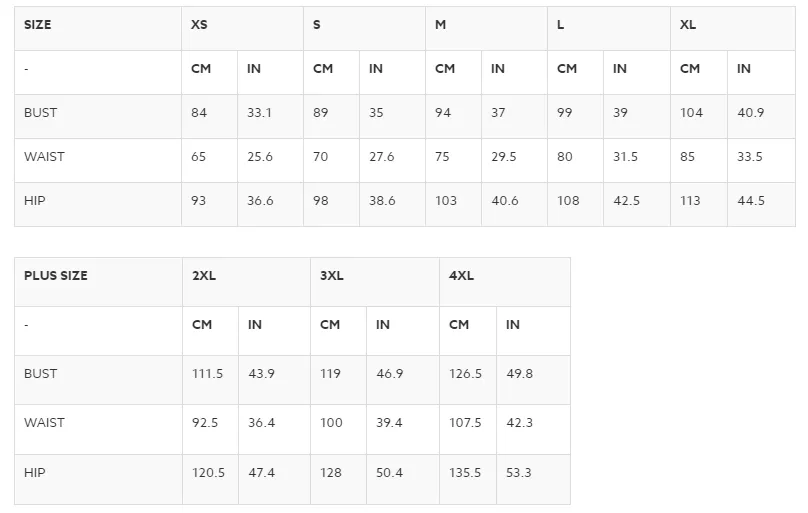Viewport: 808px width, 513px height.
Task: Click the XS bust value 33.1 inches
Action: point(259,113)
